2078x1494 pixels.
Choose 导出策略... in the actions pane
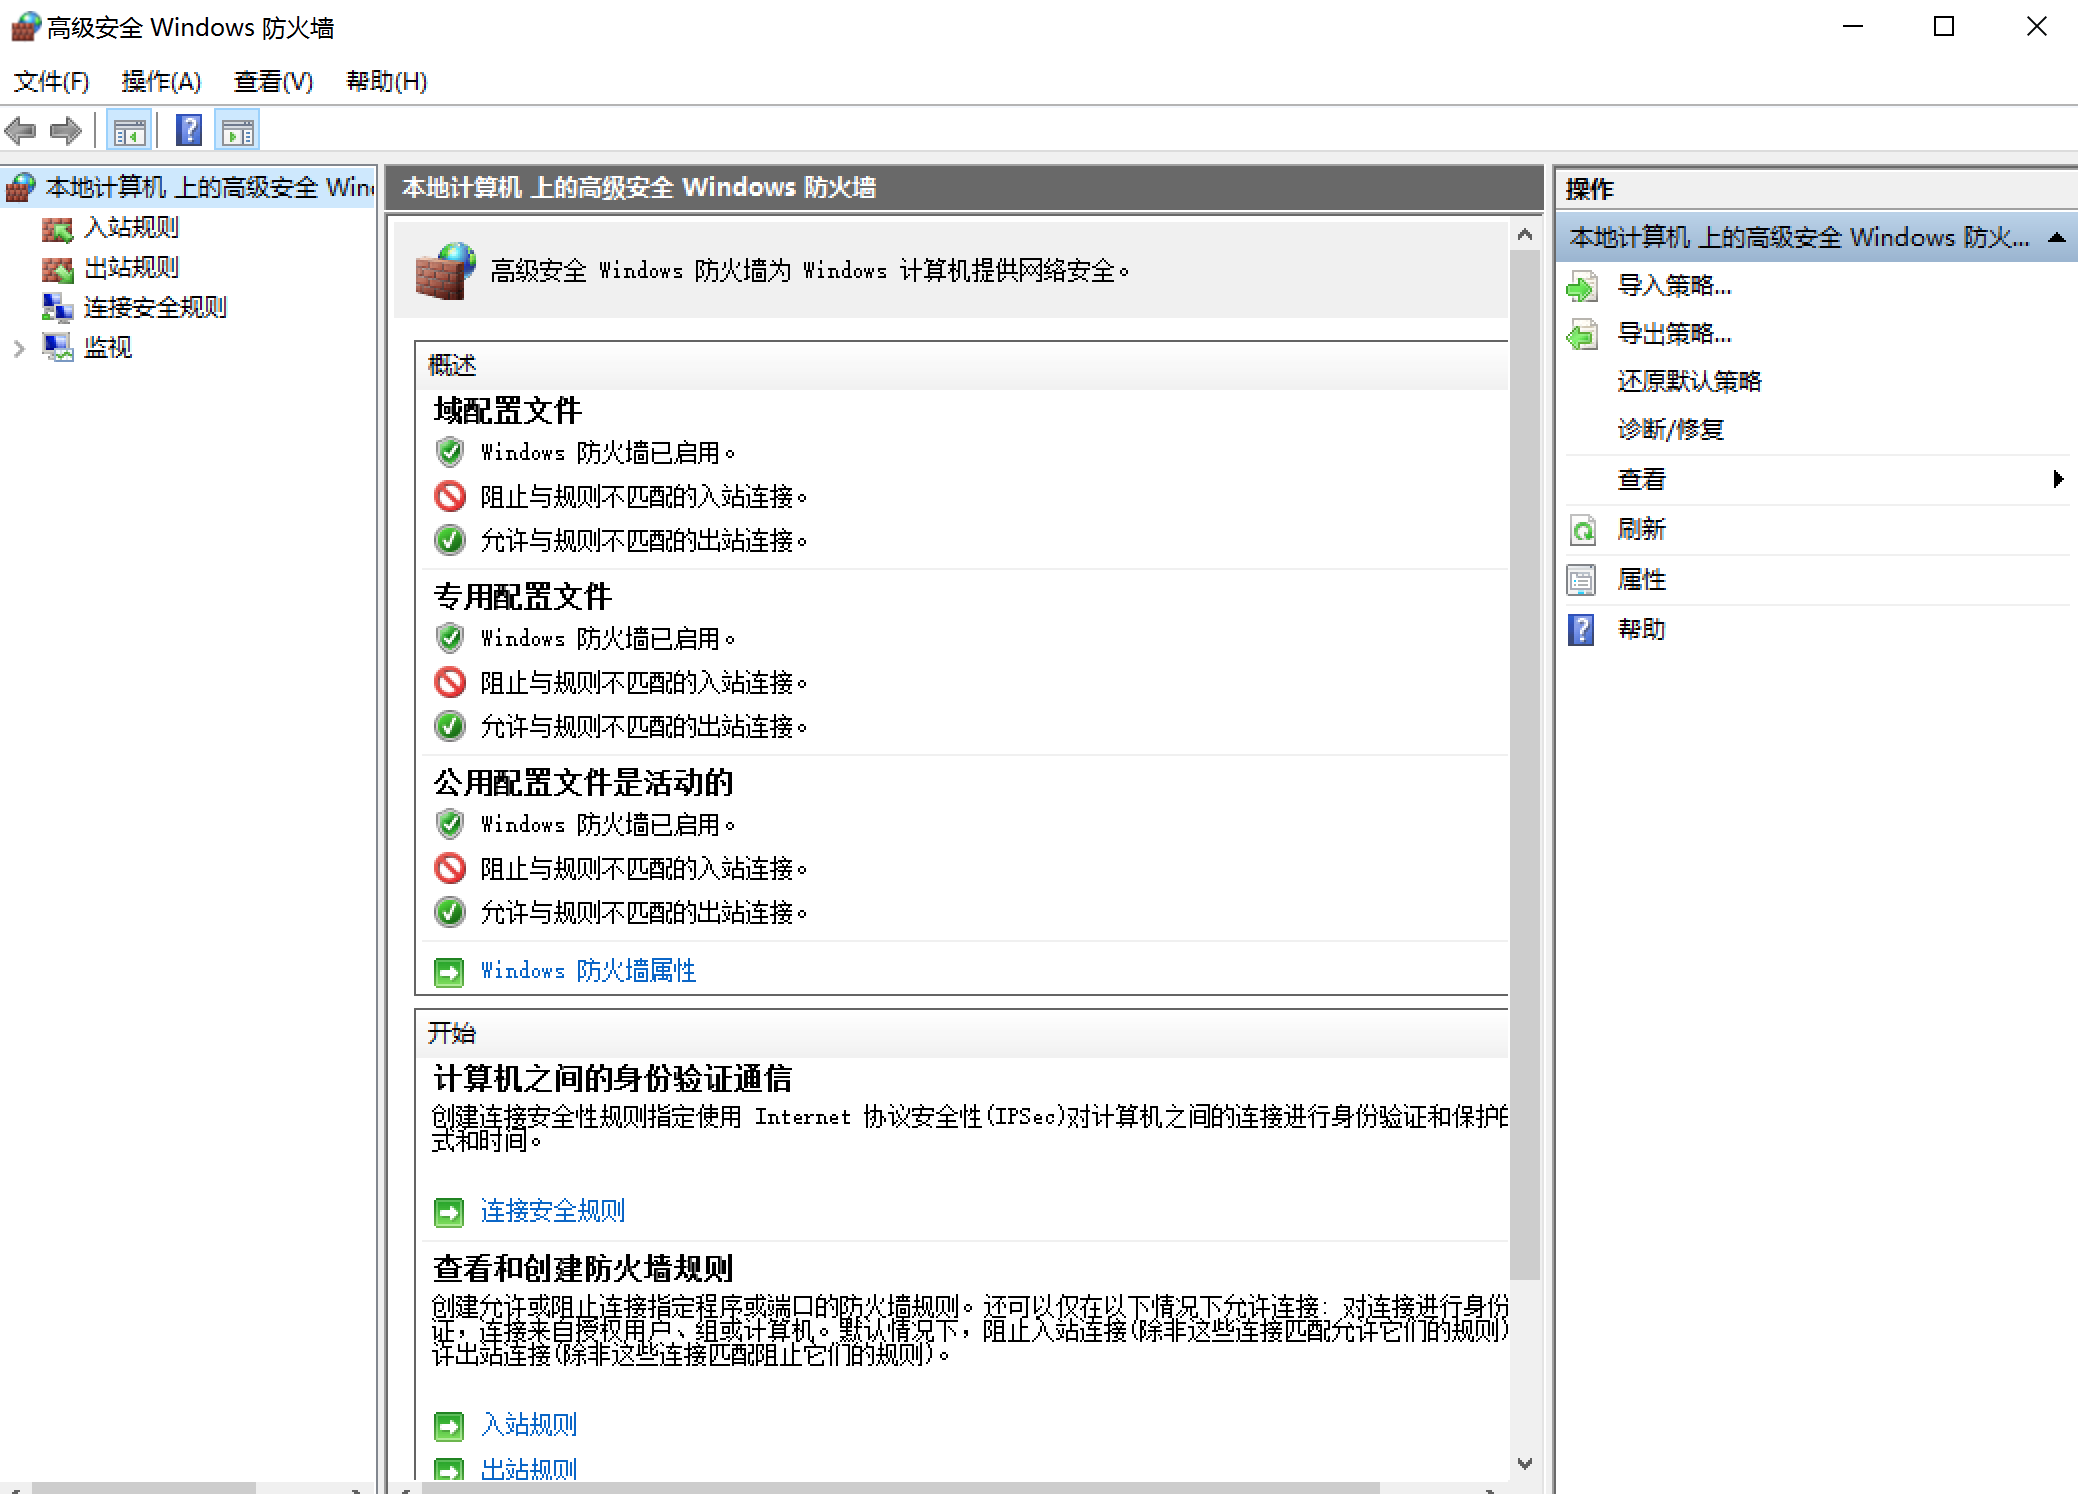tap(1675, 334)
